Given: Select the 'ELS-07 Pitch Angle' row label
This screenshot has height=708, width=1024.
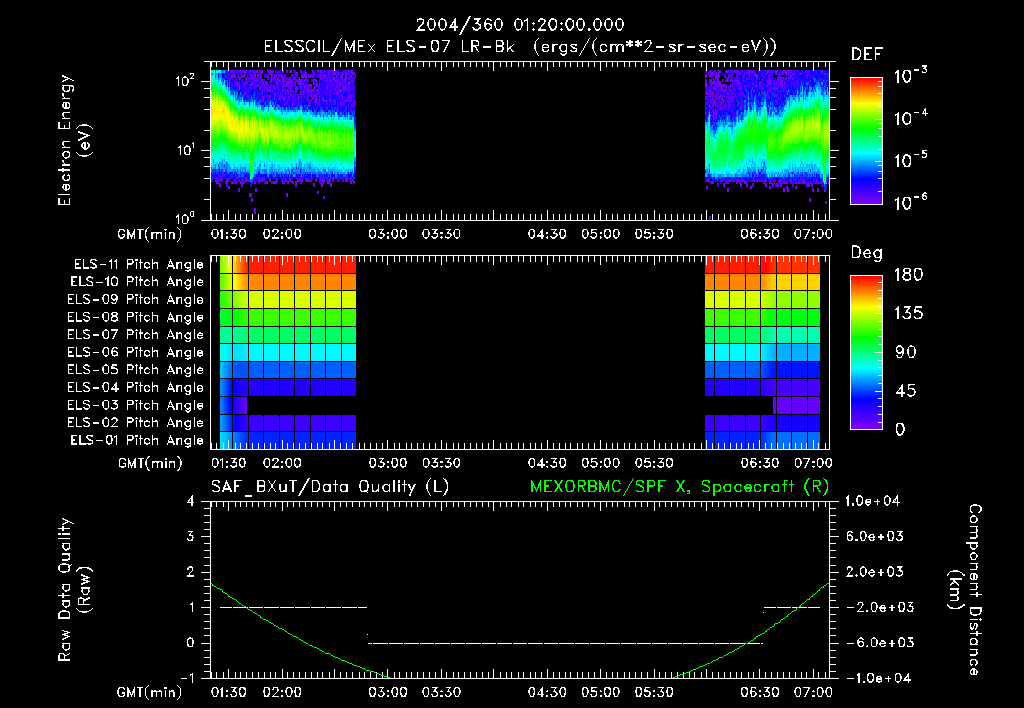Looking at the screenshot, I should pyautogui.click(x=136, y=335).
